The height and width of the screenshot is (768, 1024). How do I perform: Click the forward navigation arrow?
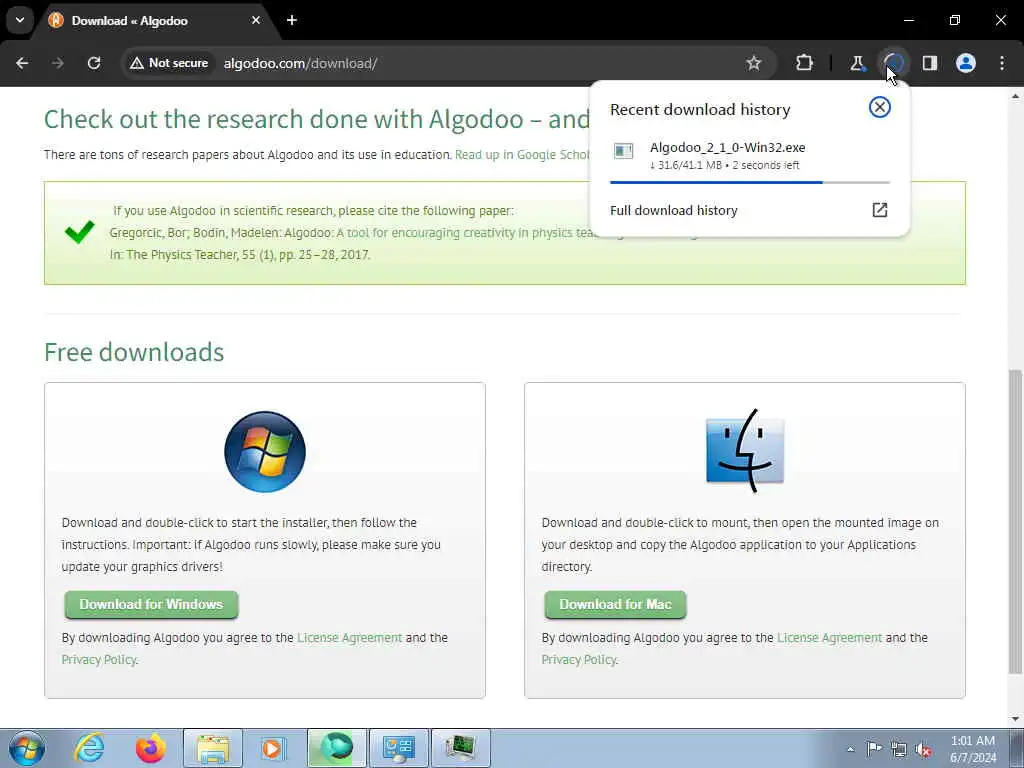point(58,63)
